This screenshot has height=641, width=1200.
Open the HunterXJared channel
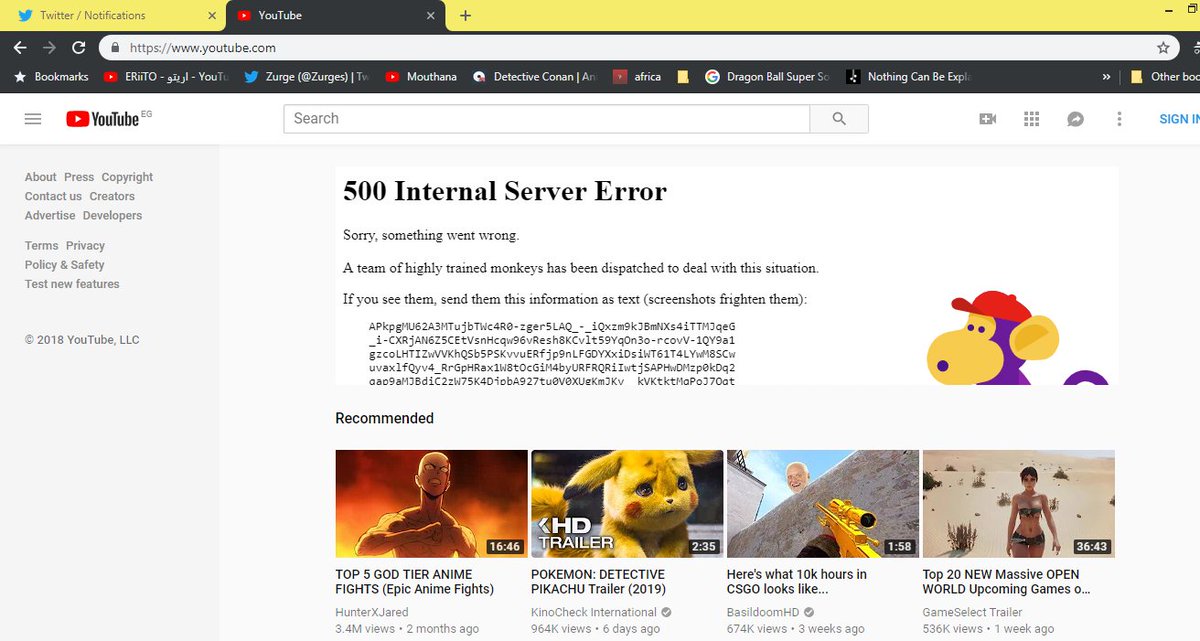(372, 612)
